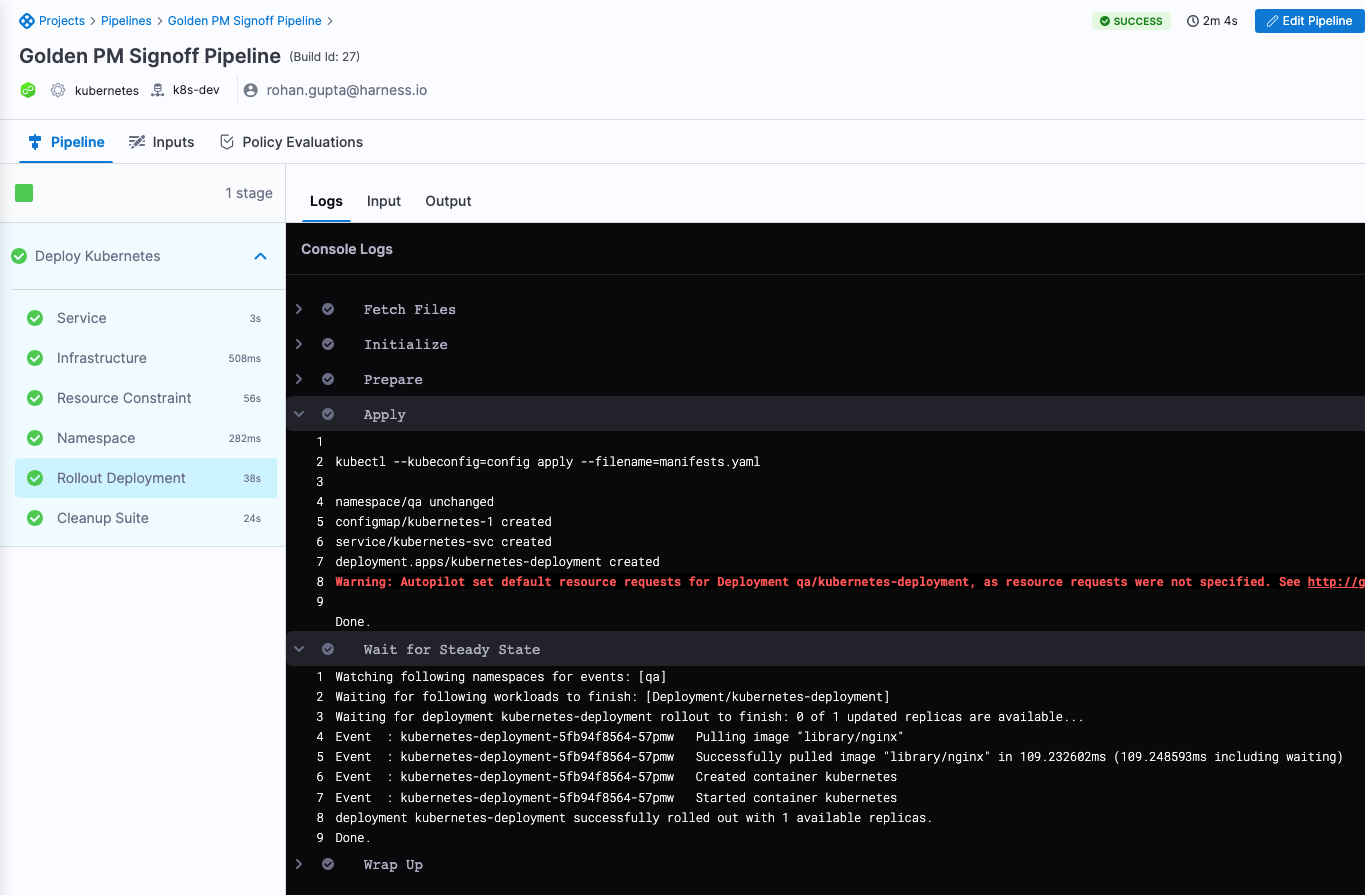
Task: Click the user avatar icon beside email
Action: click(252, 90)
